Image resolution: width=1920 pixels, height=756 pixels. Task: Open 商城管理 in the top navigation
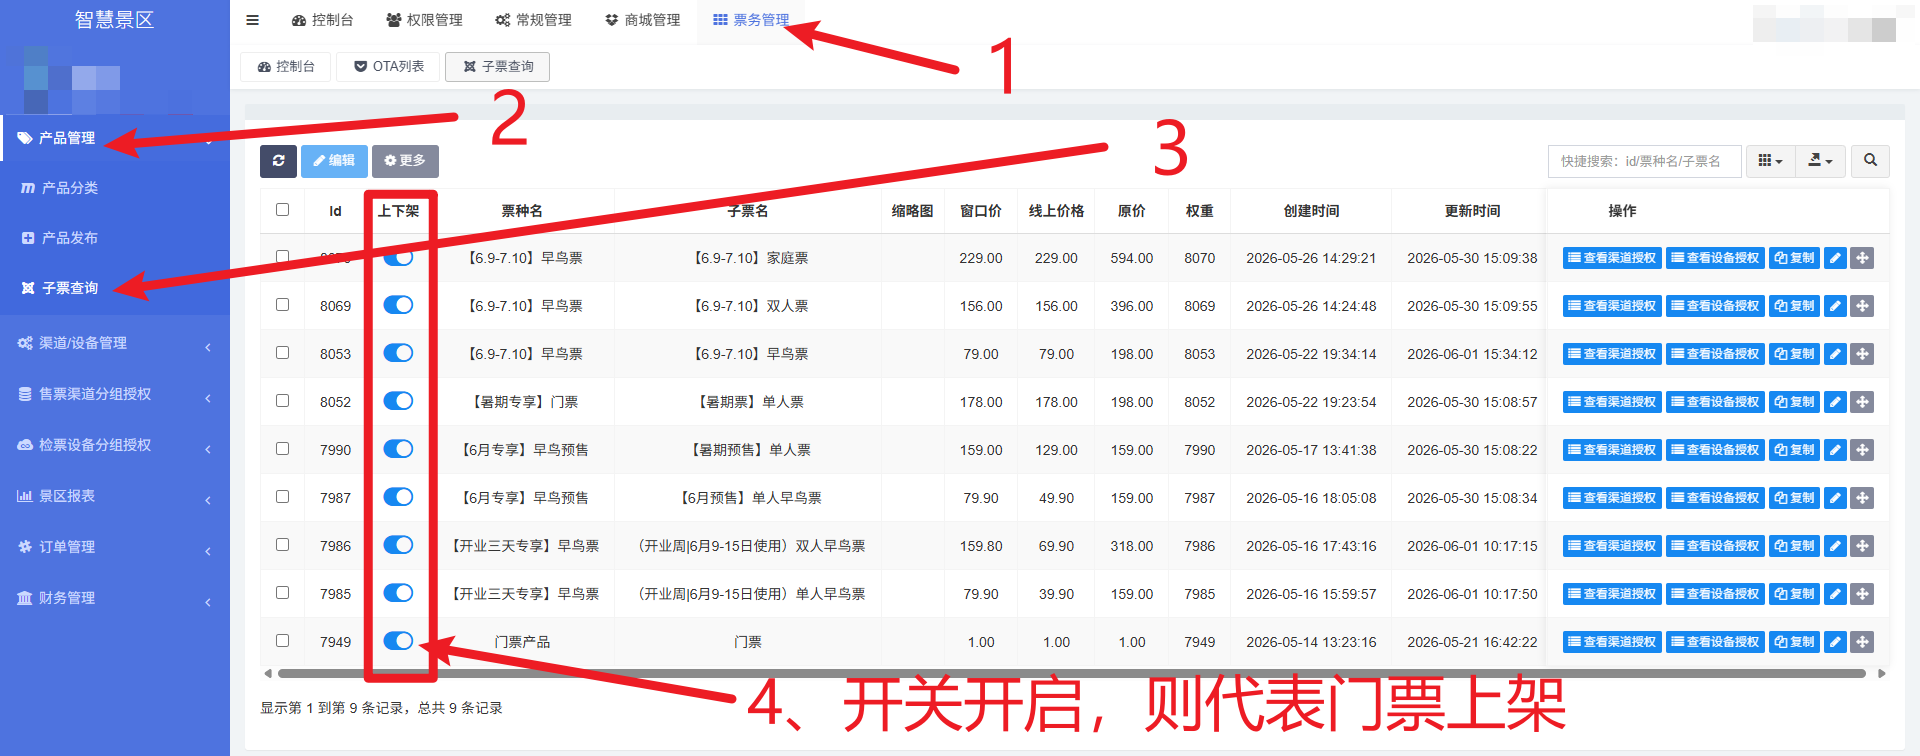coord(642,20)
